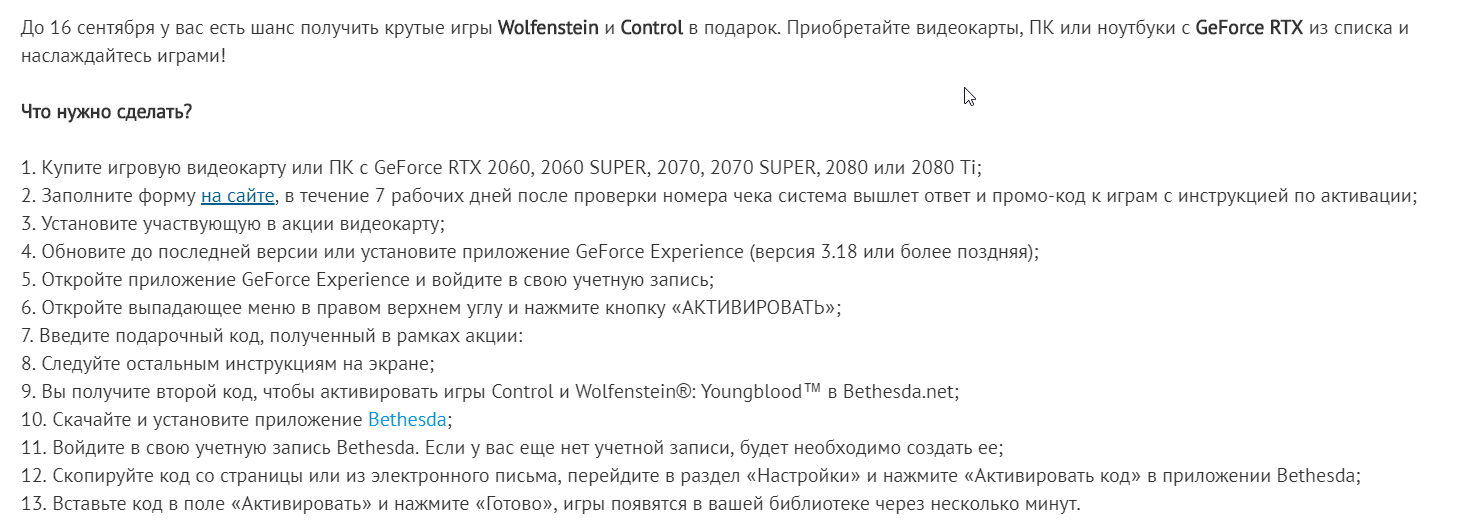Click step 5 about opening GeForce Experience
Image resolution: width=1484 pixels, height=532 pixels.
(x=367, y=279)
